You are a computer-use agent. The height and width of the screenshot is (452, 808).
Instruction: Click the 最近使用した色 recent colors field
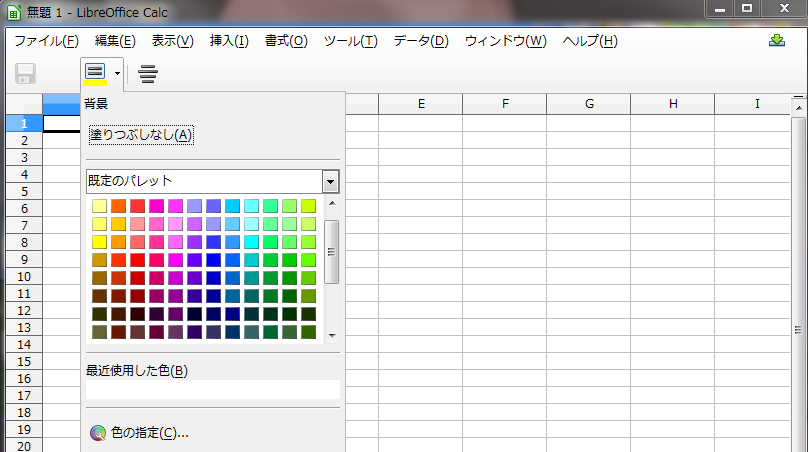(x=212, y=390)
